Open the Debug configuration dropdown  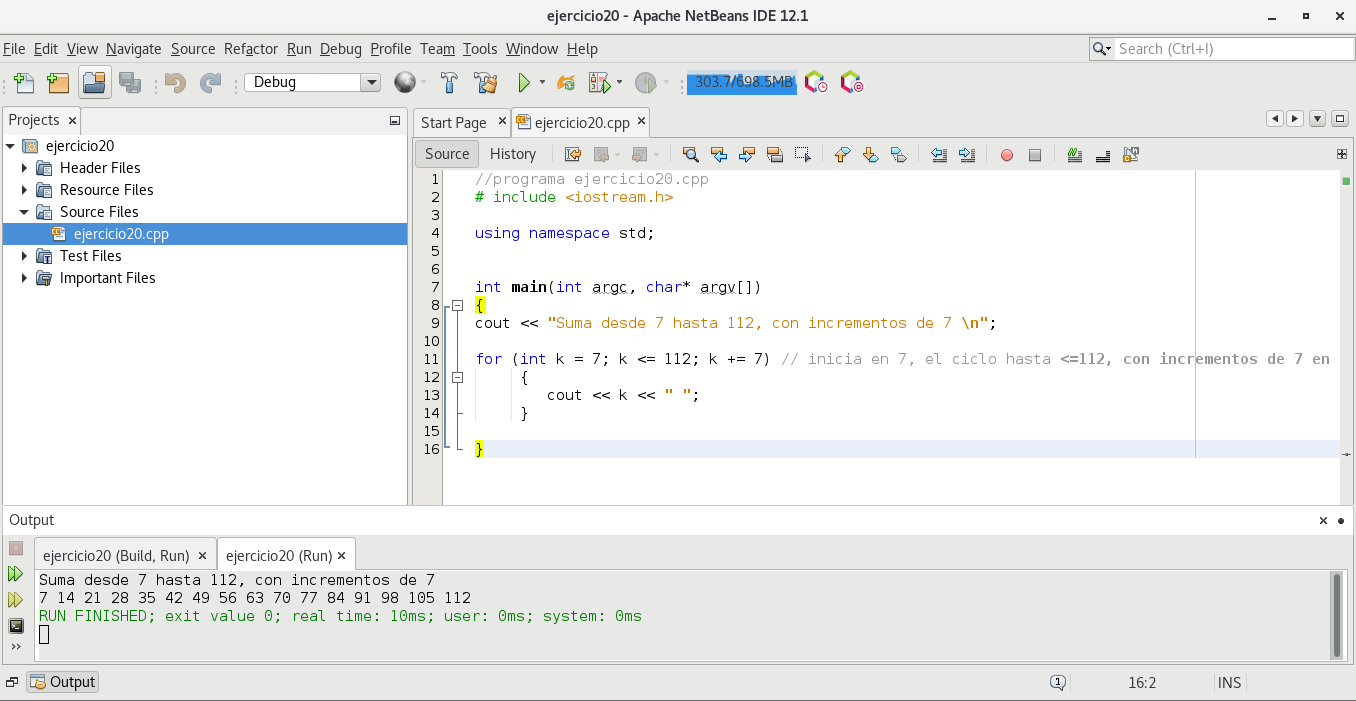coord(371,83)
